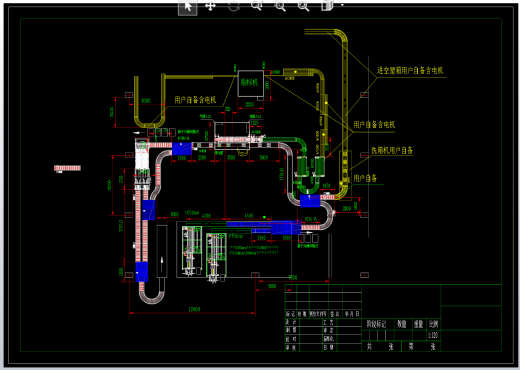Image resolution: width=520 pixels, height=370 pixels.
Task: Click the 贴标机 labeling machine box
Action: coord(251,83)
